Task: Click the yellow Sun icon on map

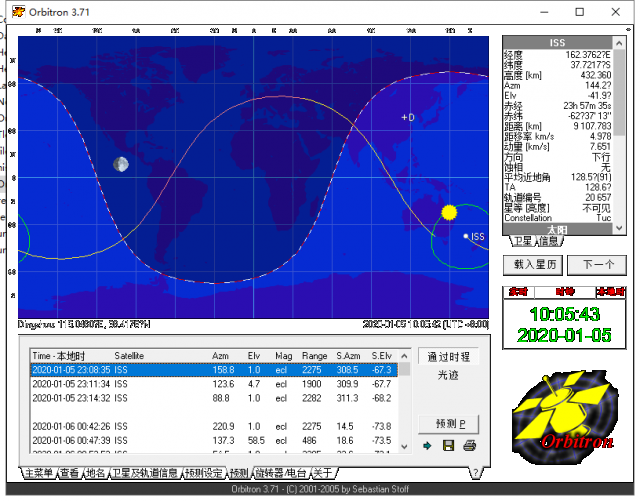Action: [x=449, y=212]
